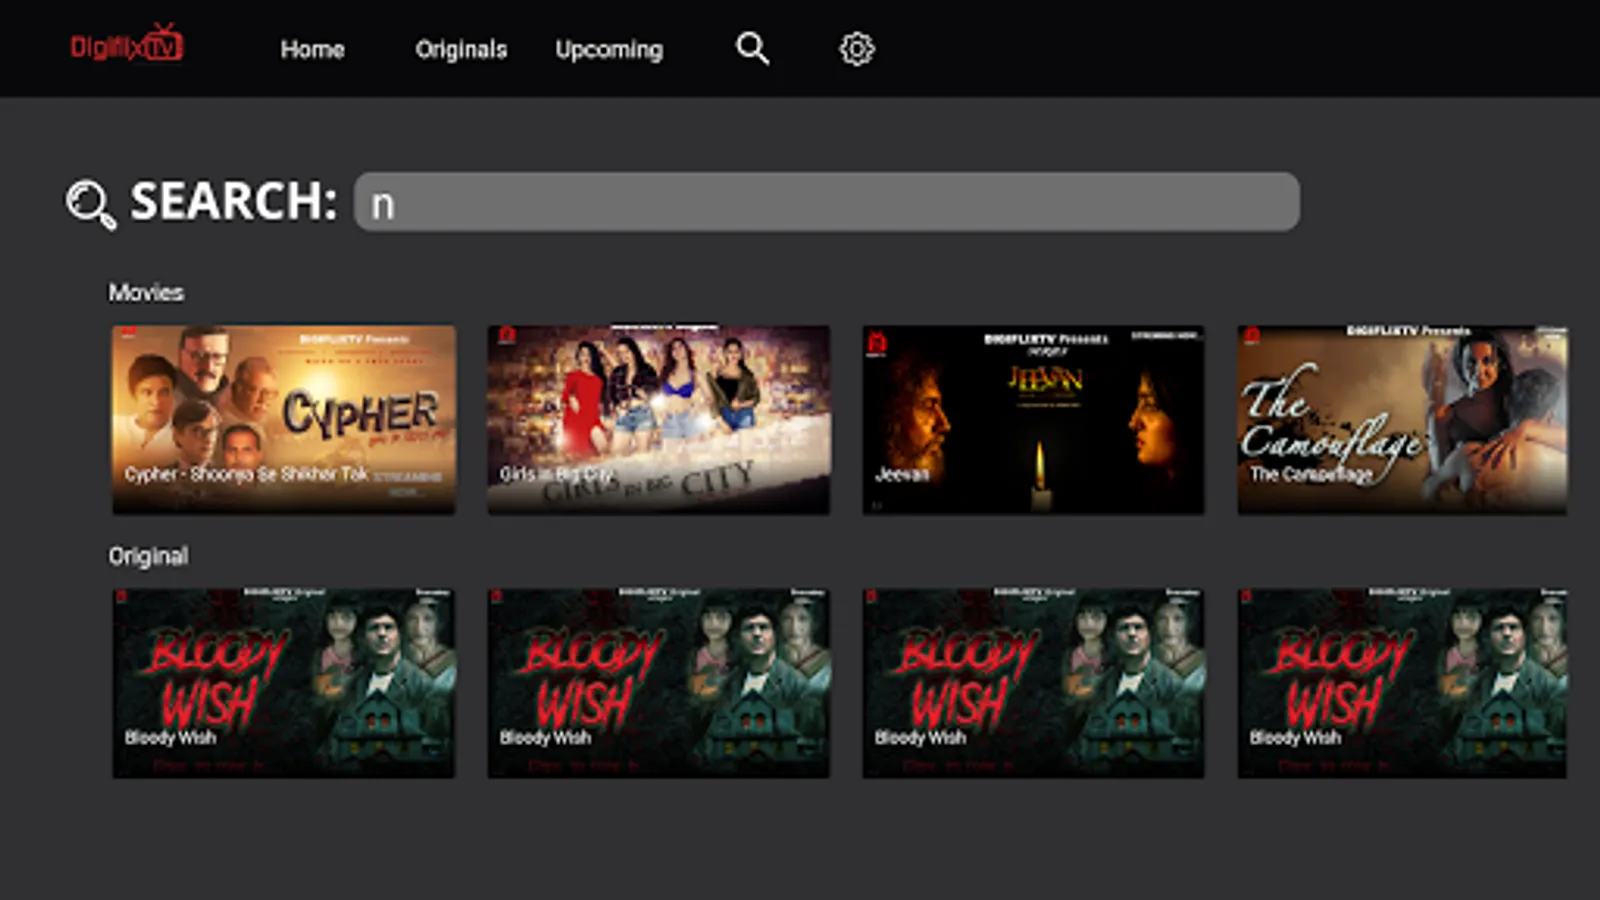1600x900 pixels.
Task: Click the magnifier icon beside the SEARCH label
Action: (x=91, y=204)
